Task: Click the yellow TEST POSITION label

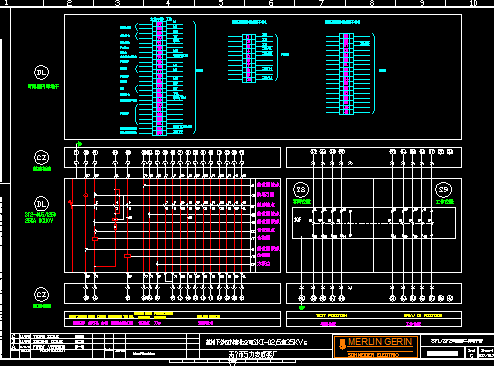Action: [x=331, y=315]
